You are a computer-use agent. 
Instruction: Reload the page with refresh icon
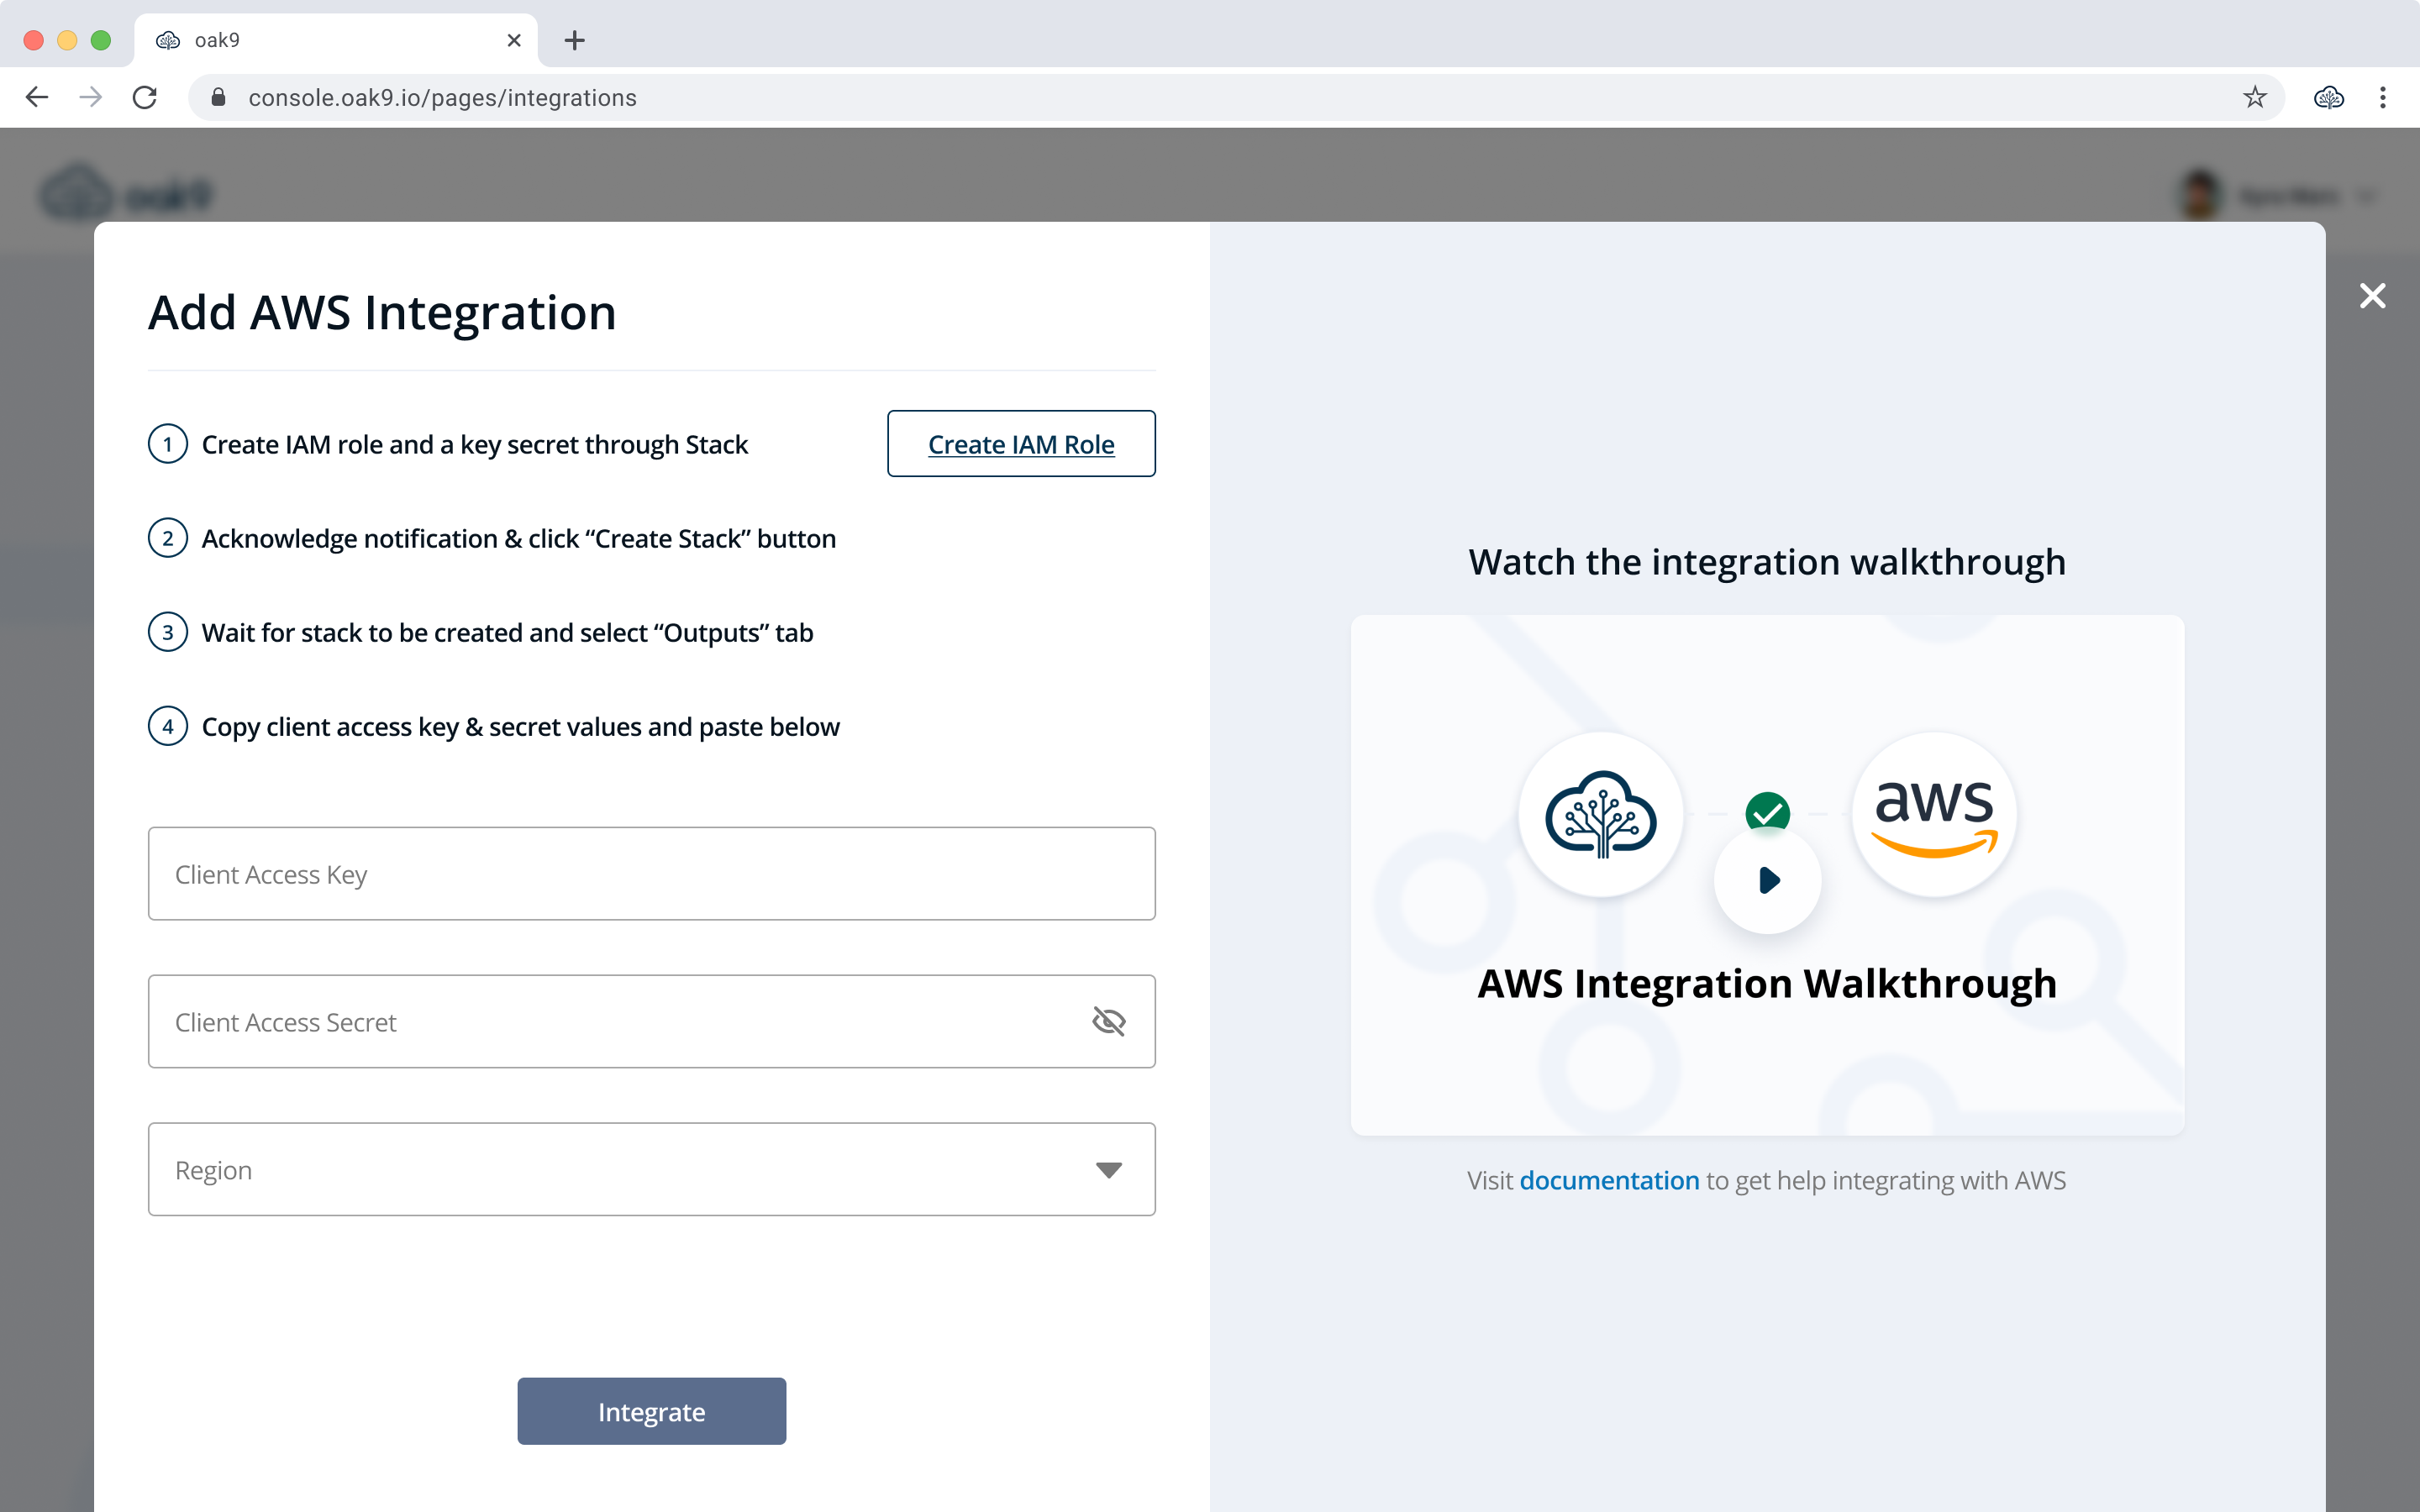click(x=145, y=97)
